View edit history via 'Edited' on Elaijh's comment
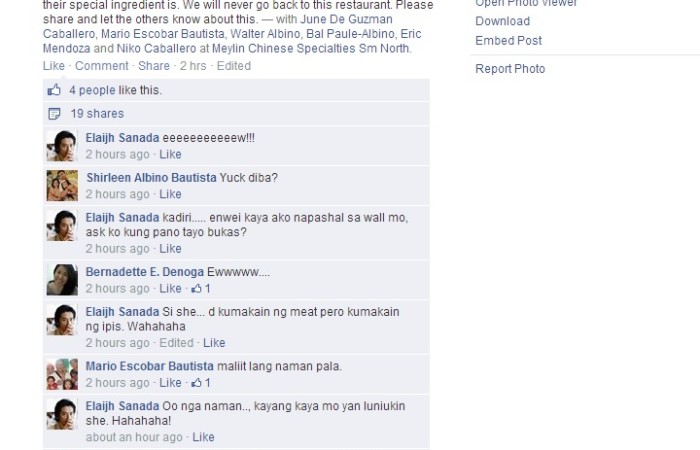 (x=177, y=343)
